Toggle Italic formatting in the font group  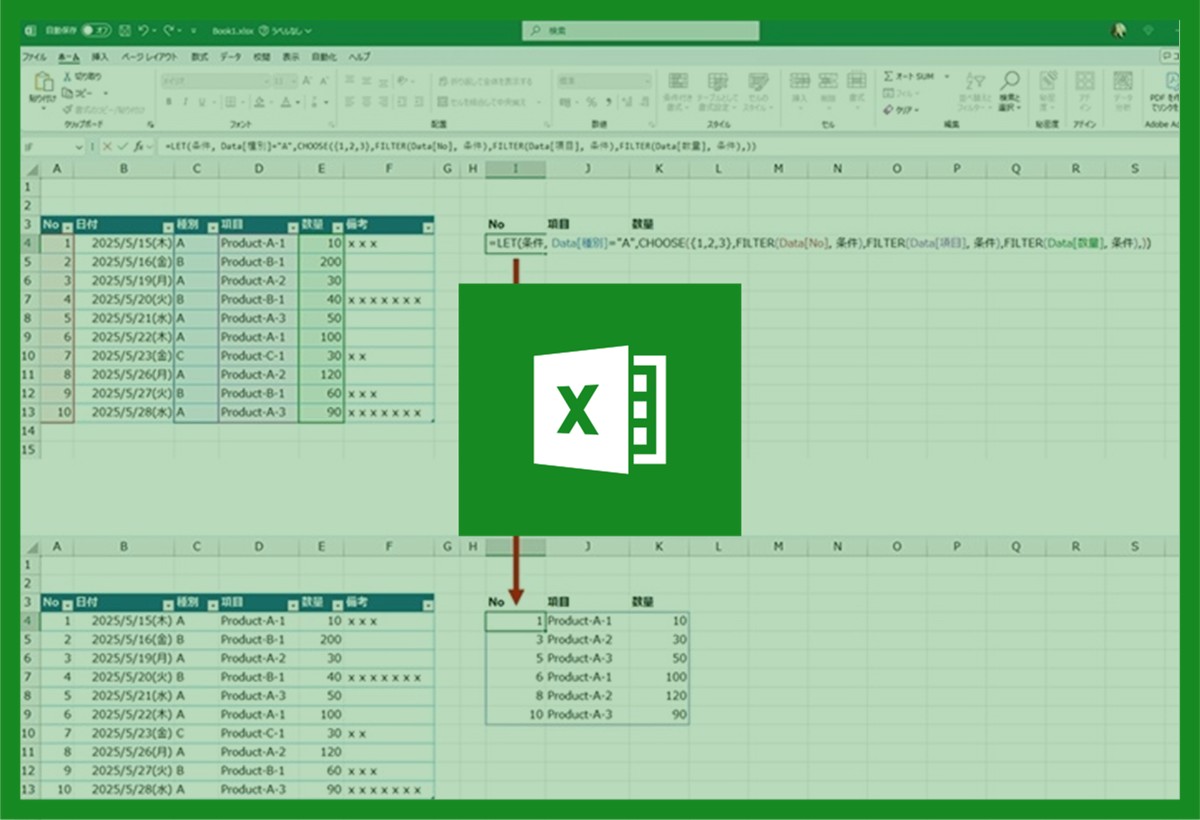click(x=185, y=102)
